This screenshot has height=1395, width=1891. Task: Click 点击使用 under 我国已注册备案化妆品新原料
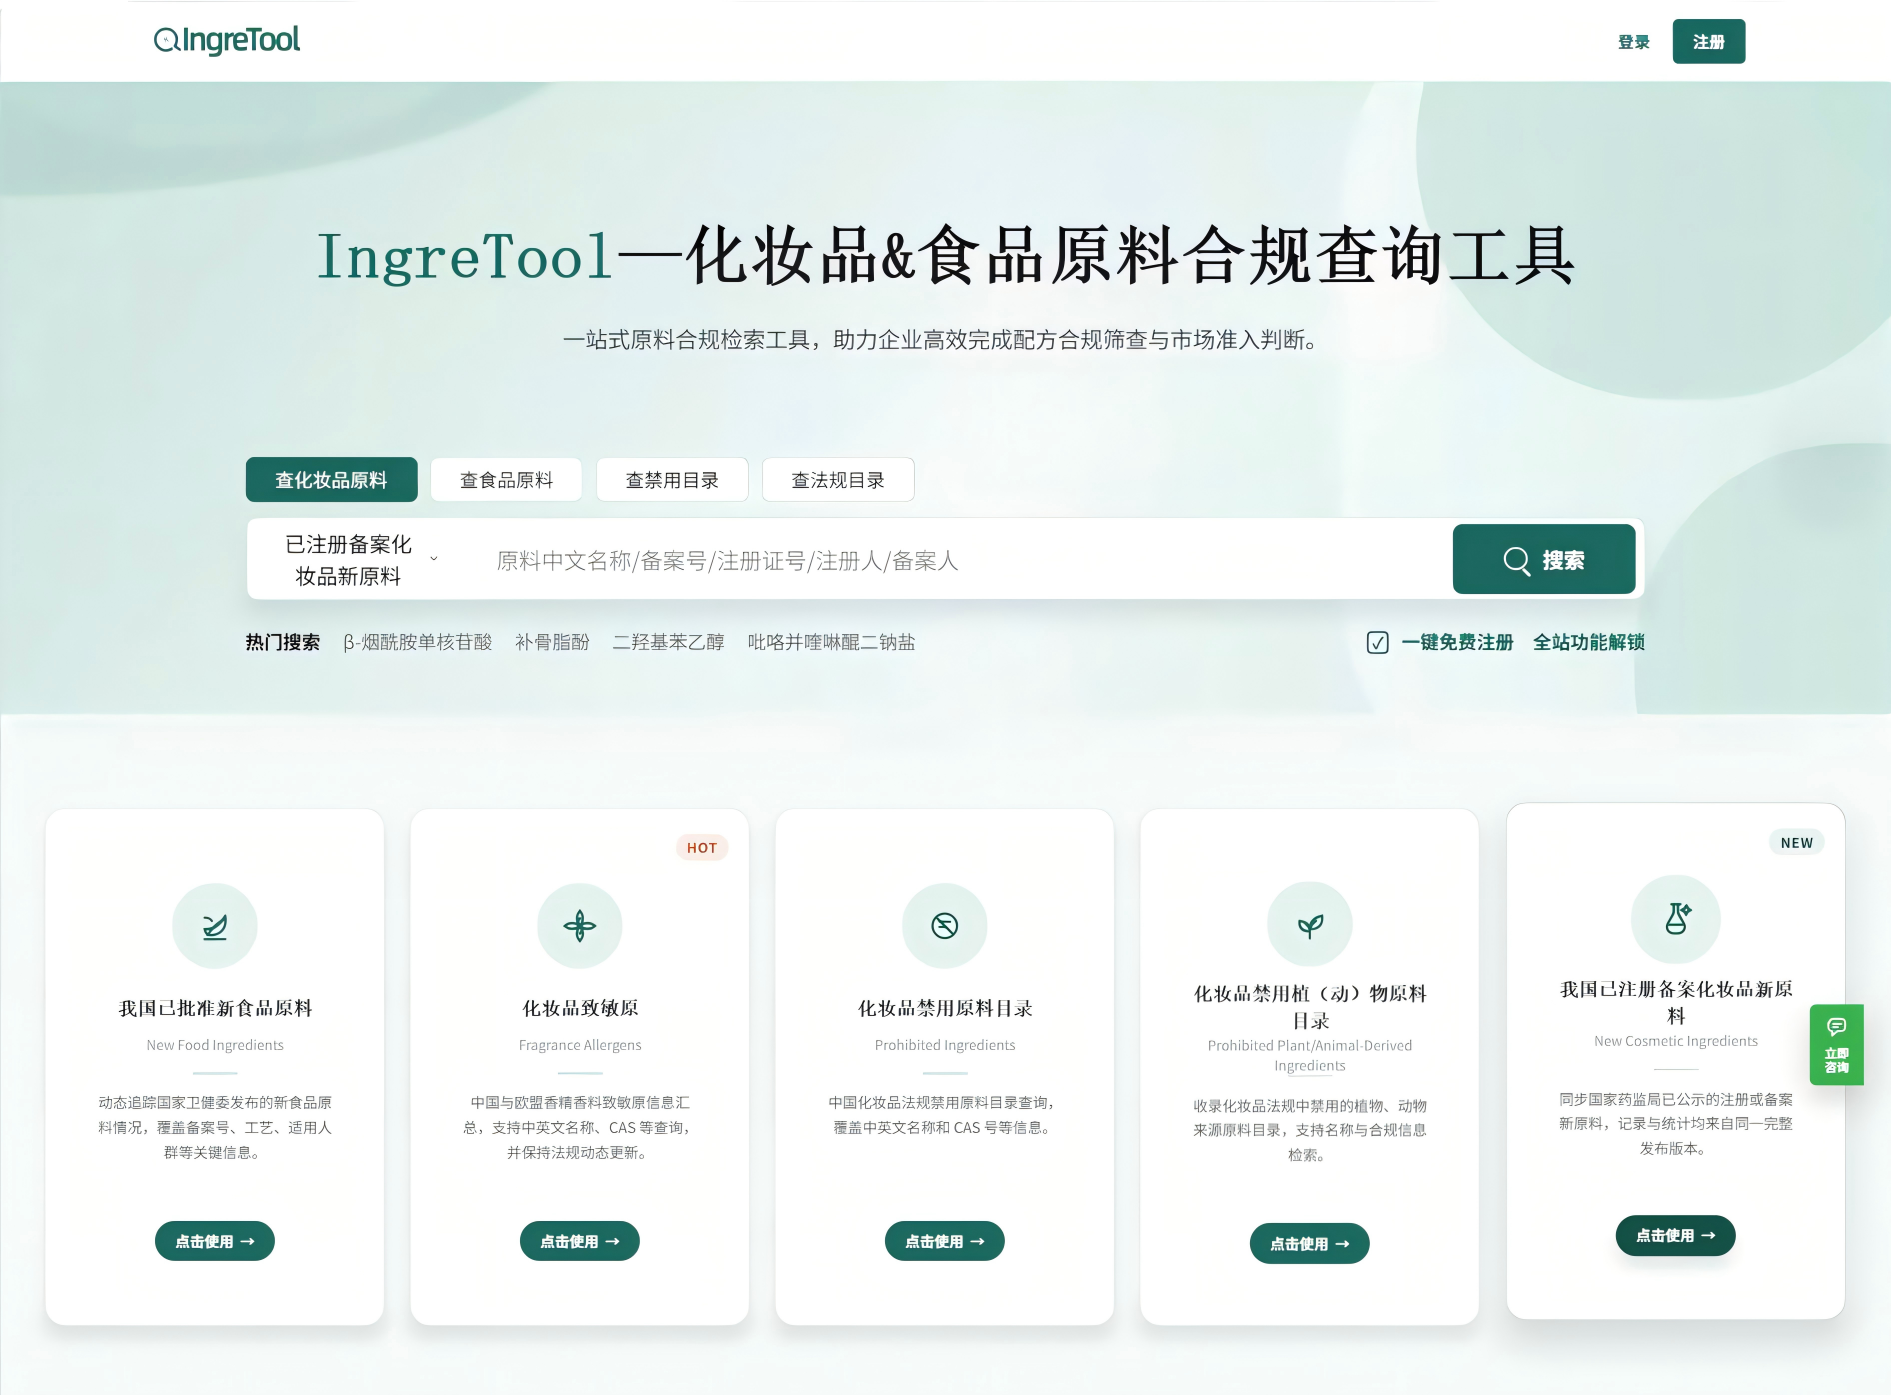coord(1676,1236)
